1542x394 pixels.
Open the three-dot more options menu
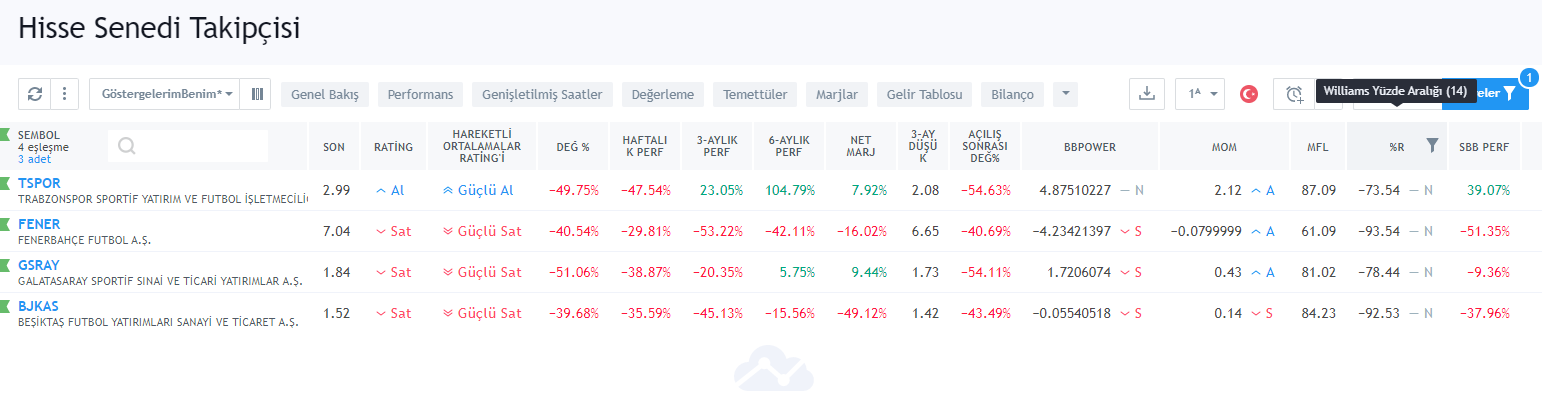tap(64, 94)
